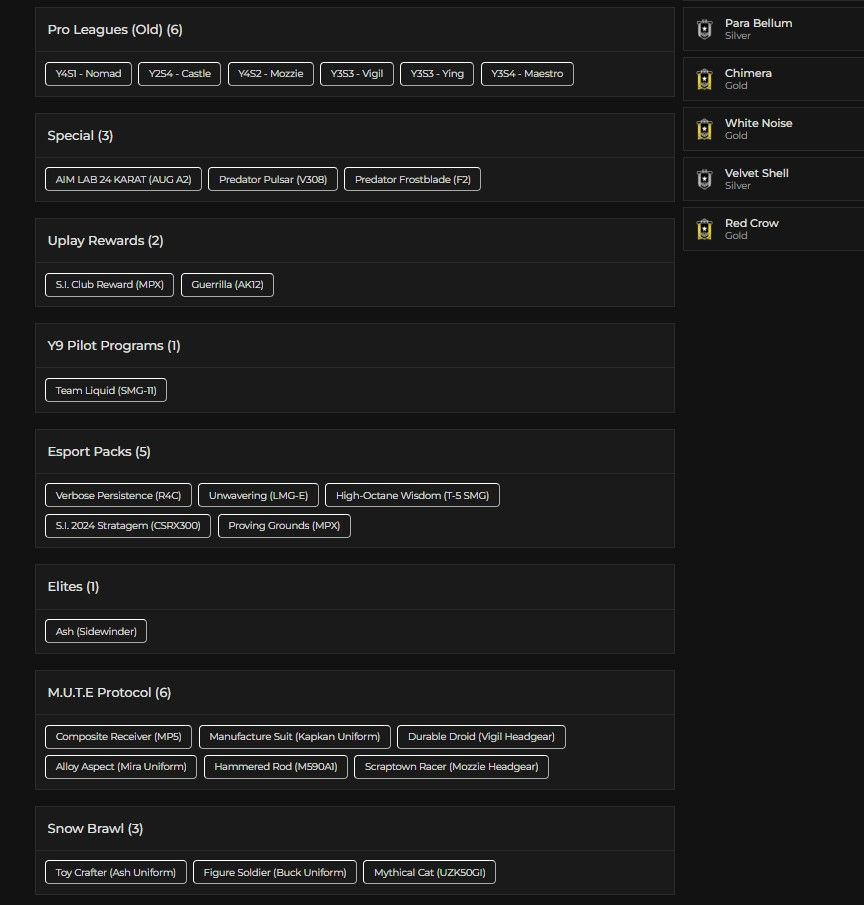Click the M.U.T.E Protocol (6) heading

109,693
